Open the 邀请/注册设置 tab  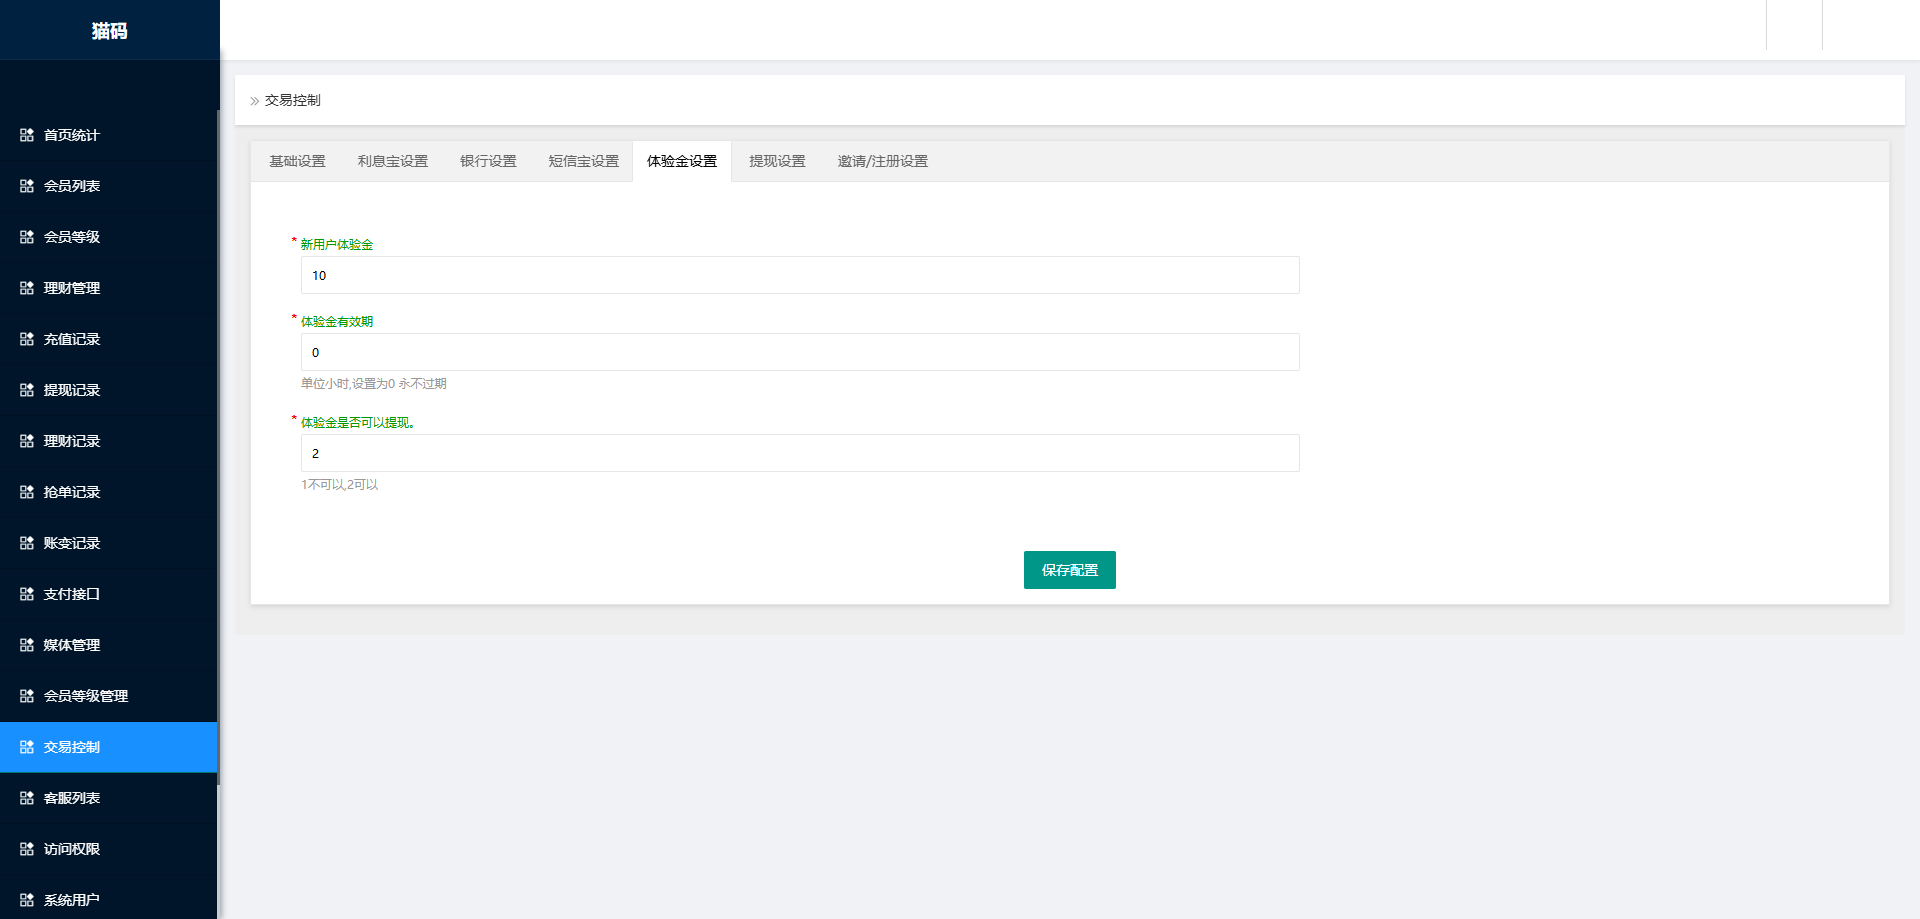tap(882, 161)
